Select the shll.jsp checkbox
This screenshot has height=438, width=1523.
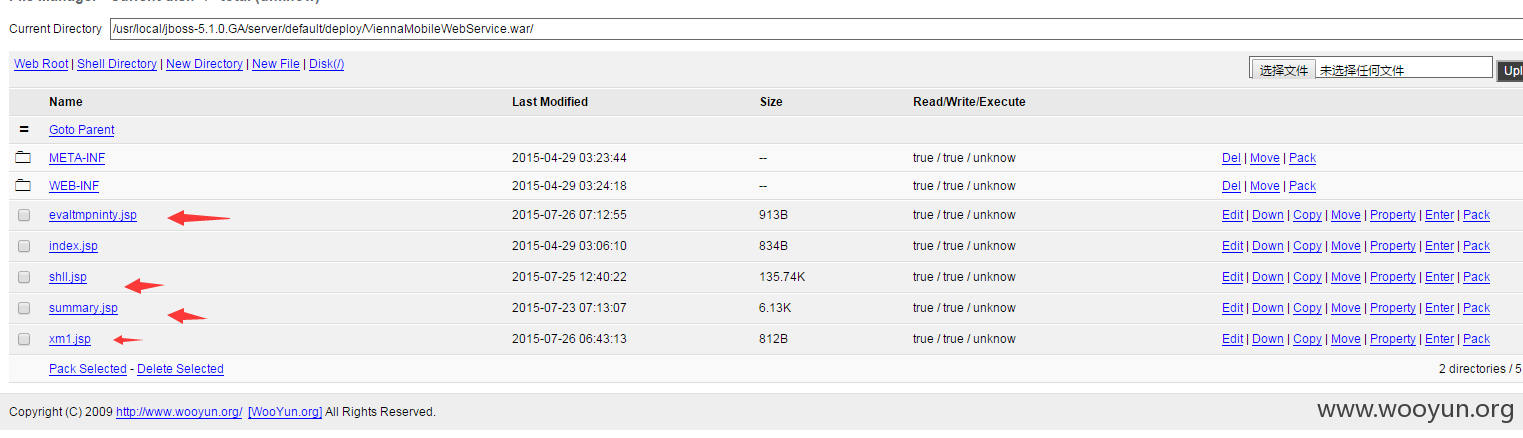(24, 277)
